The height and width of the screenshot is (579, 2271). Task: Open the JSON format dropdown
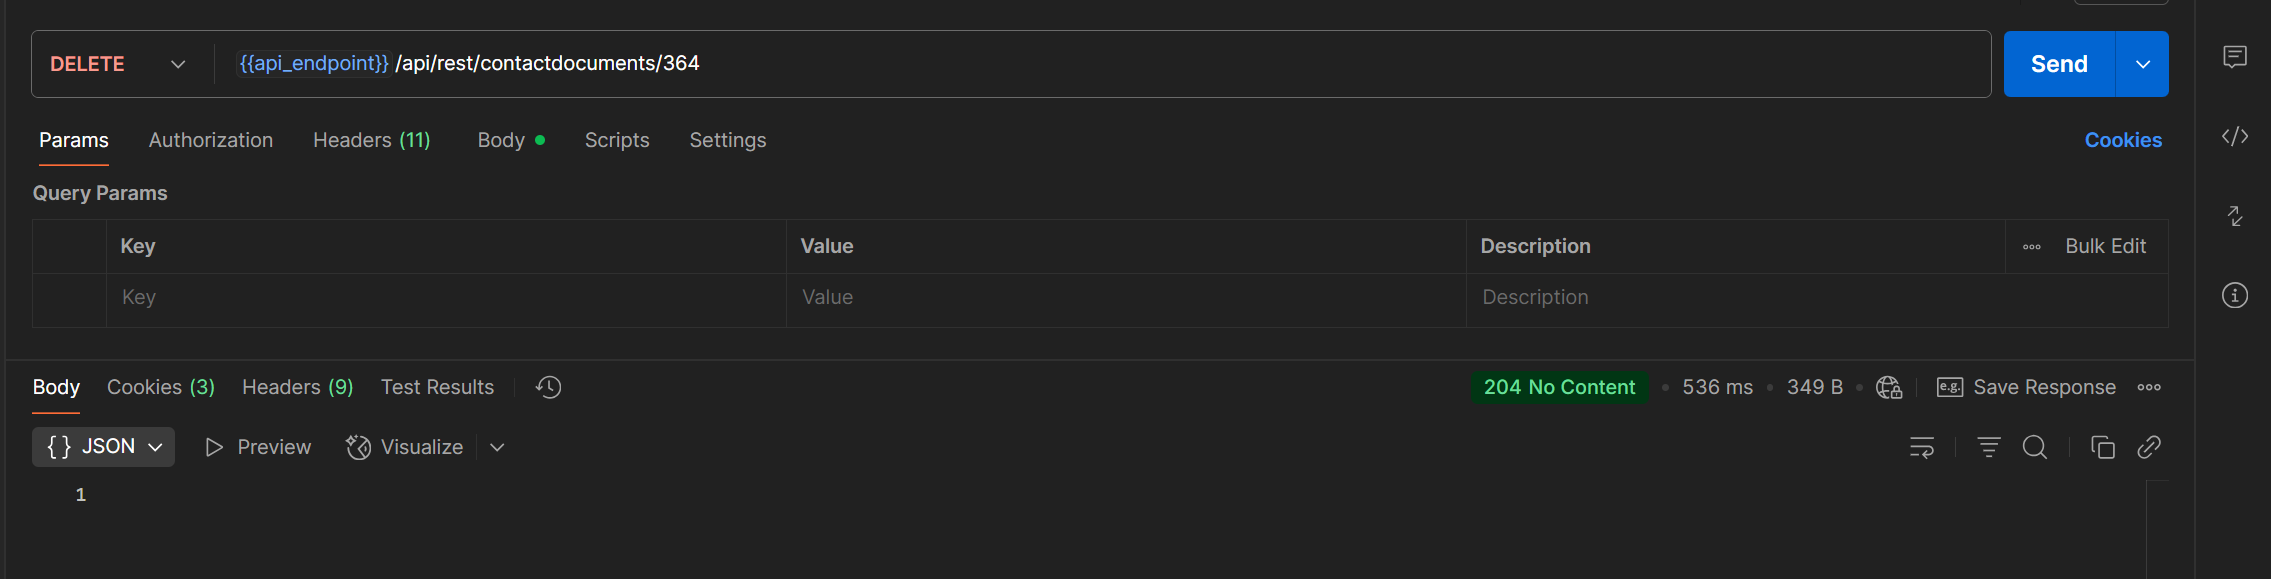[104, 447]
